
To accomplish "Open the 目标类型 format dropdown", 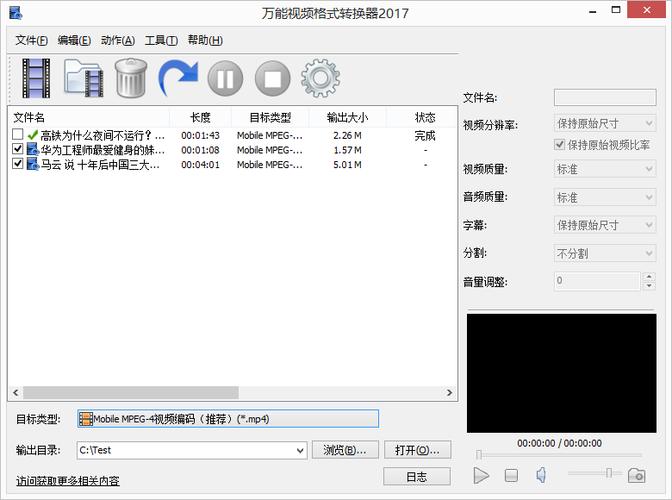I will [x=228, y=419].
